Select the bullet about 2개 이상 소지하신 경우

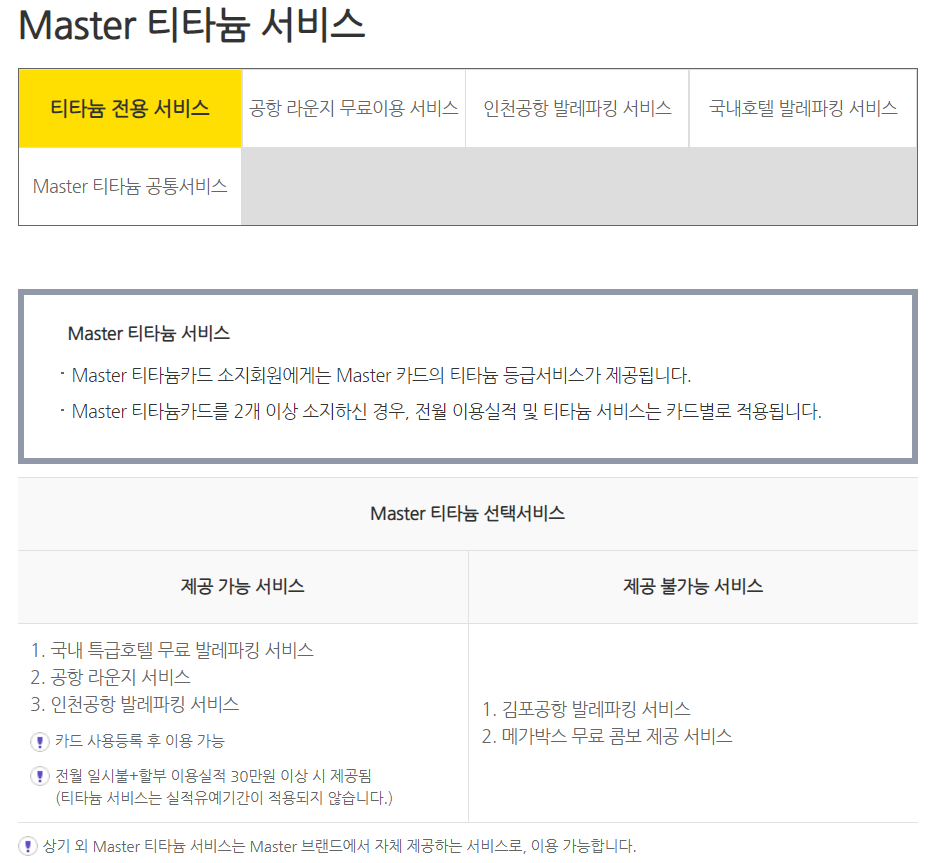[x=446, y=411]
